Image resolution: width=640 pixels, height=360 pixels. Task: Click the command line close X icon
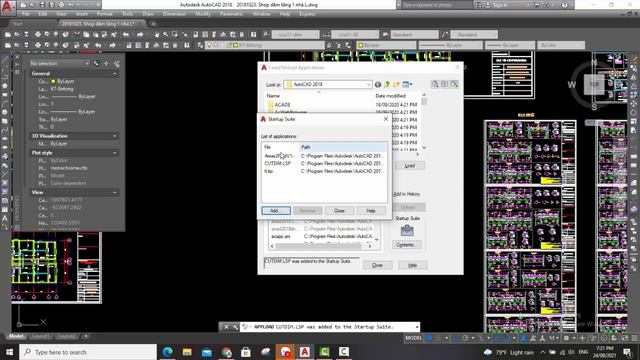coord(226,327)
